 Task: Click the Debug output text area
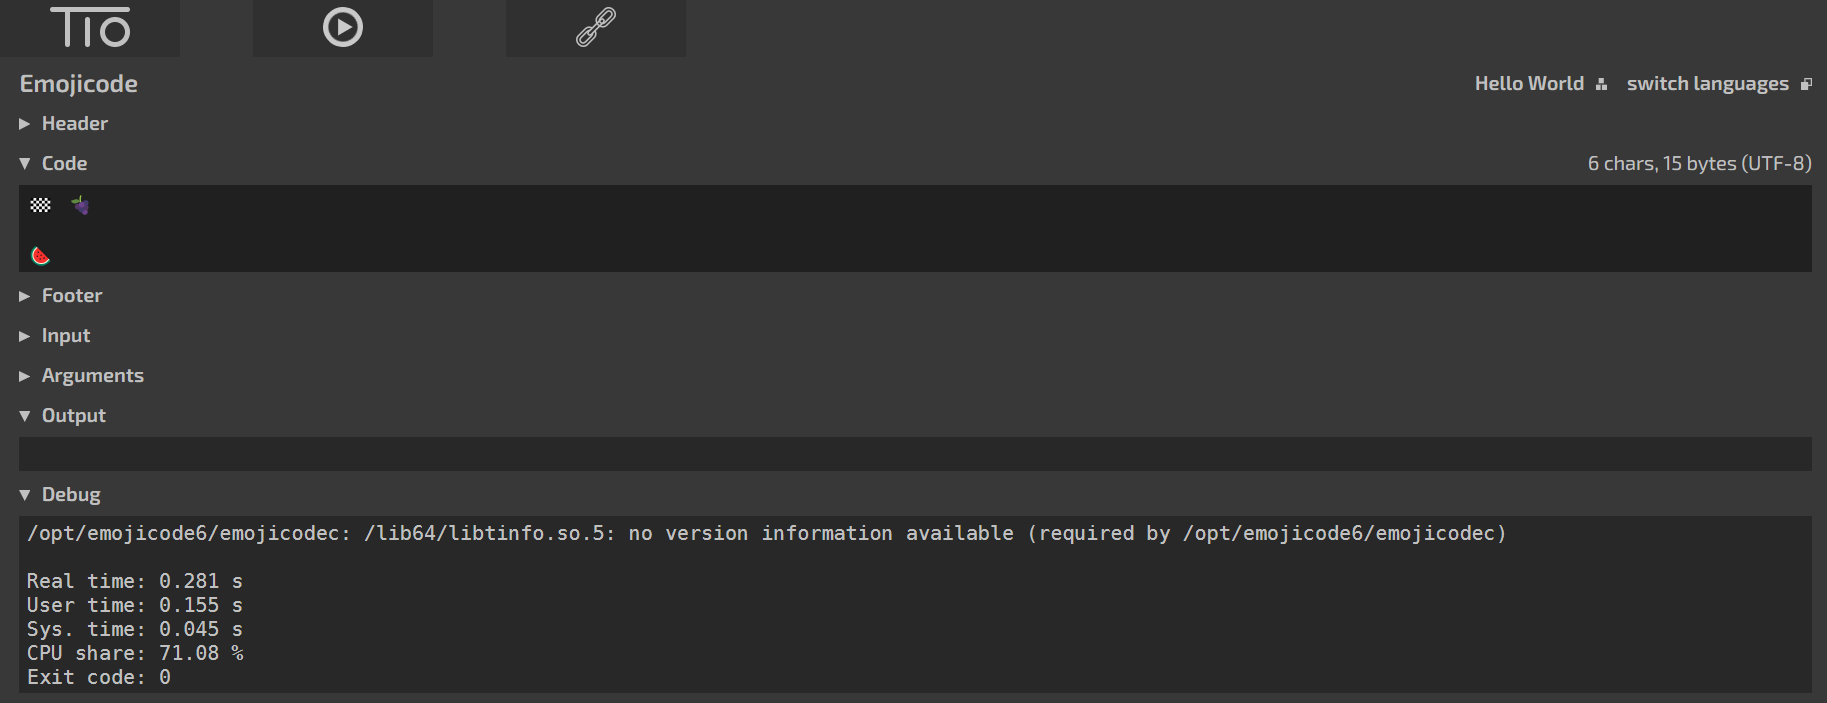click(915, 604)
